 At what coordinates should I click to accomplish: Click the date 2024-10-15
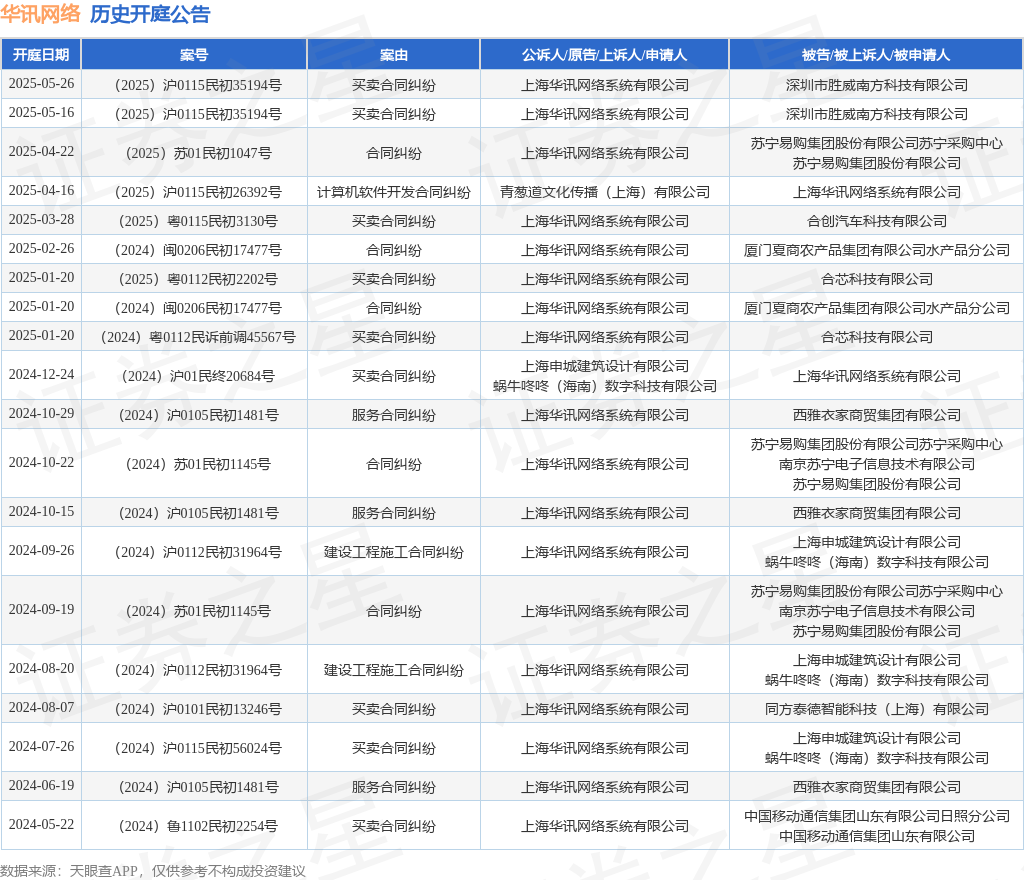tap(41, 512)
